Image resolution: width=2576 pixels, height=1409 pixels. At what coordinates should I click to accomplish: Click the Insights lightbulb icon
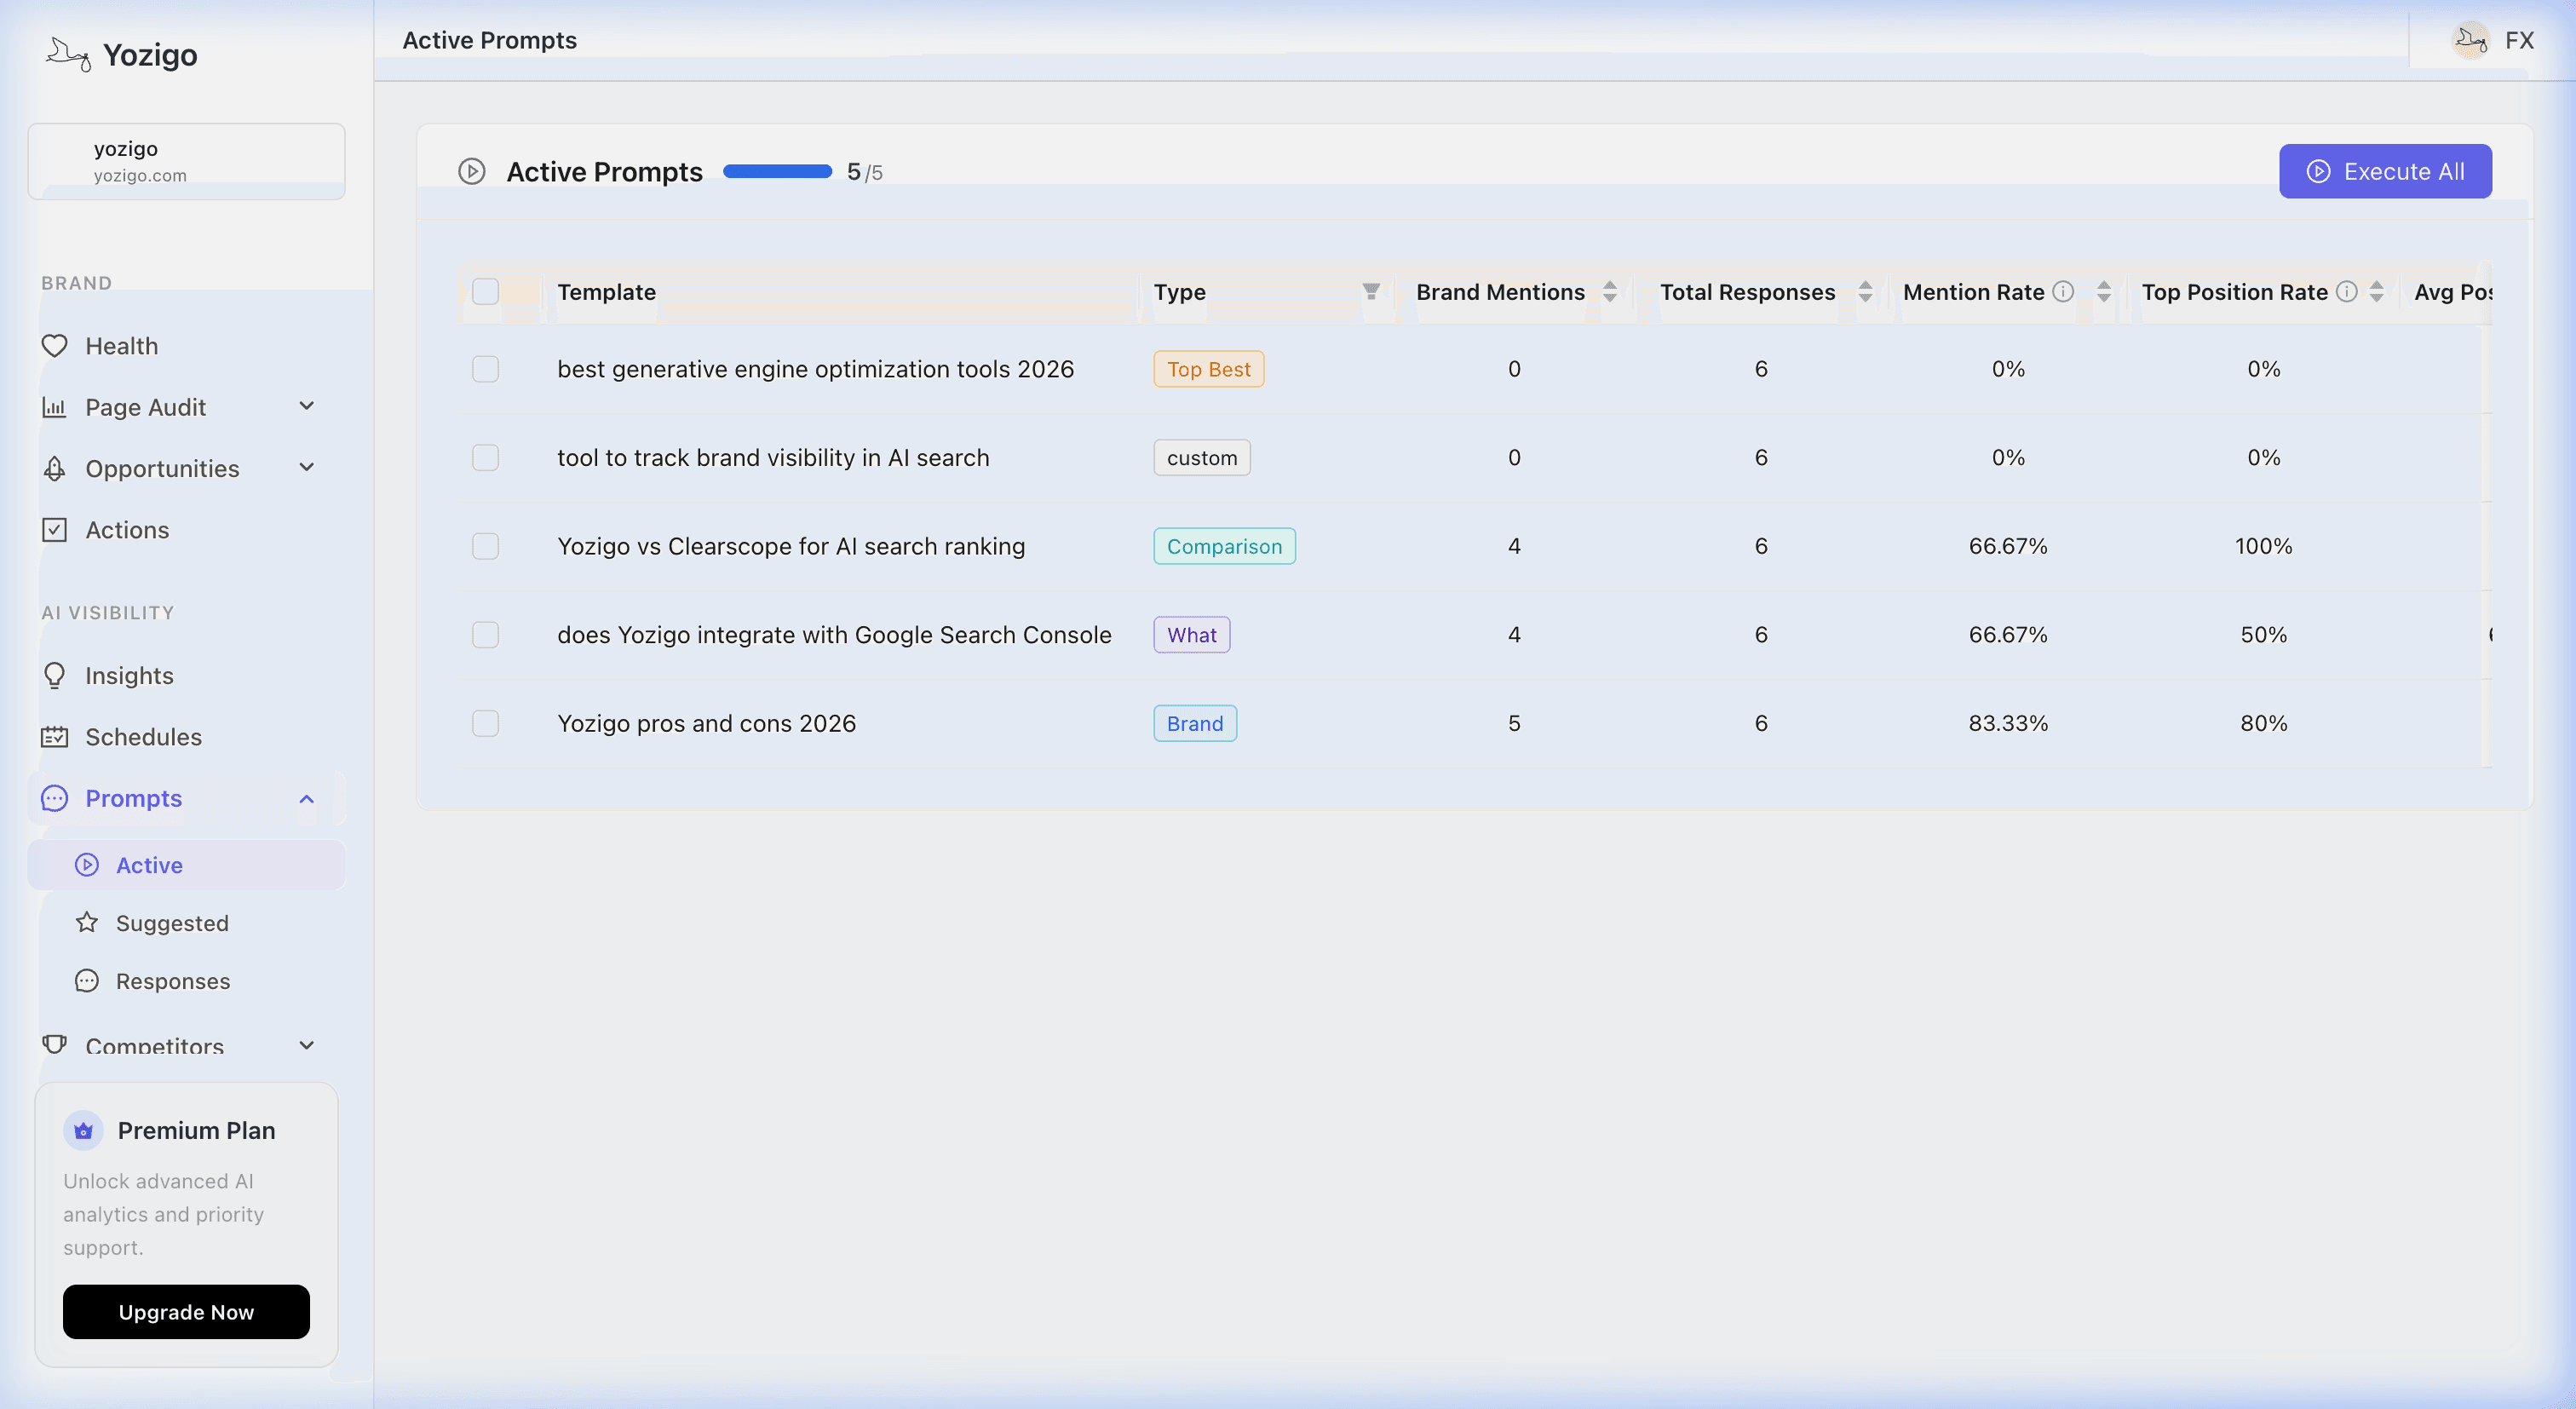pos(54,676)
